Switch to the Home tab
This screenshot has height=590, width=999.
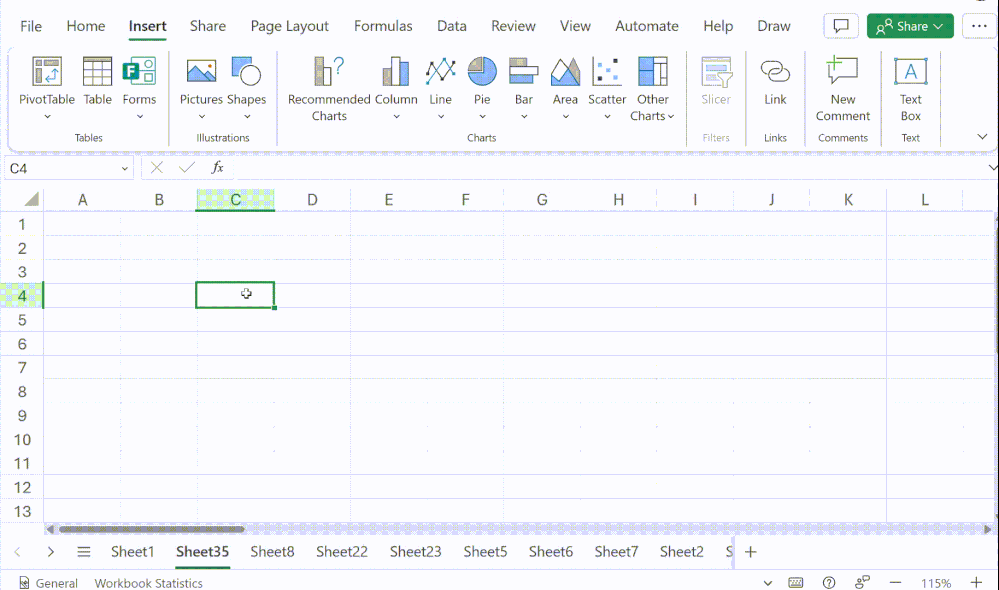coord(85,26)
